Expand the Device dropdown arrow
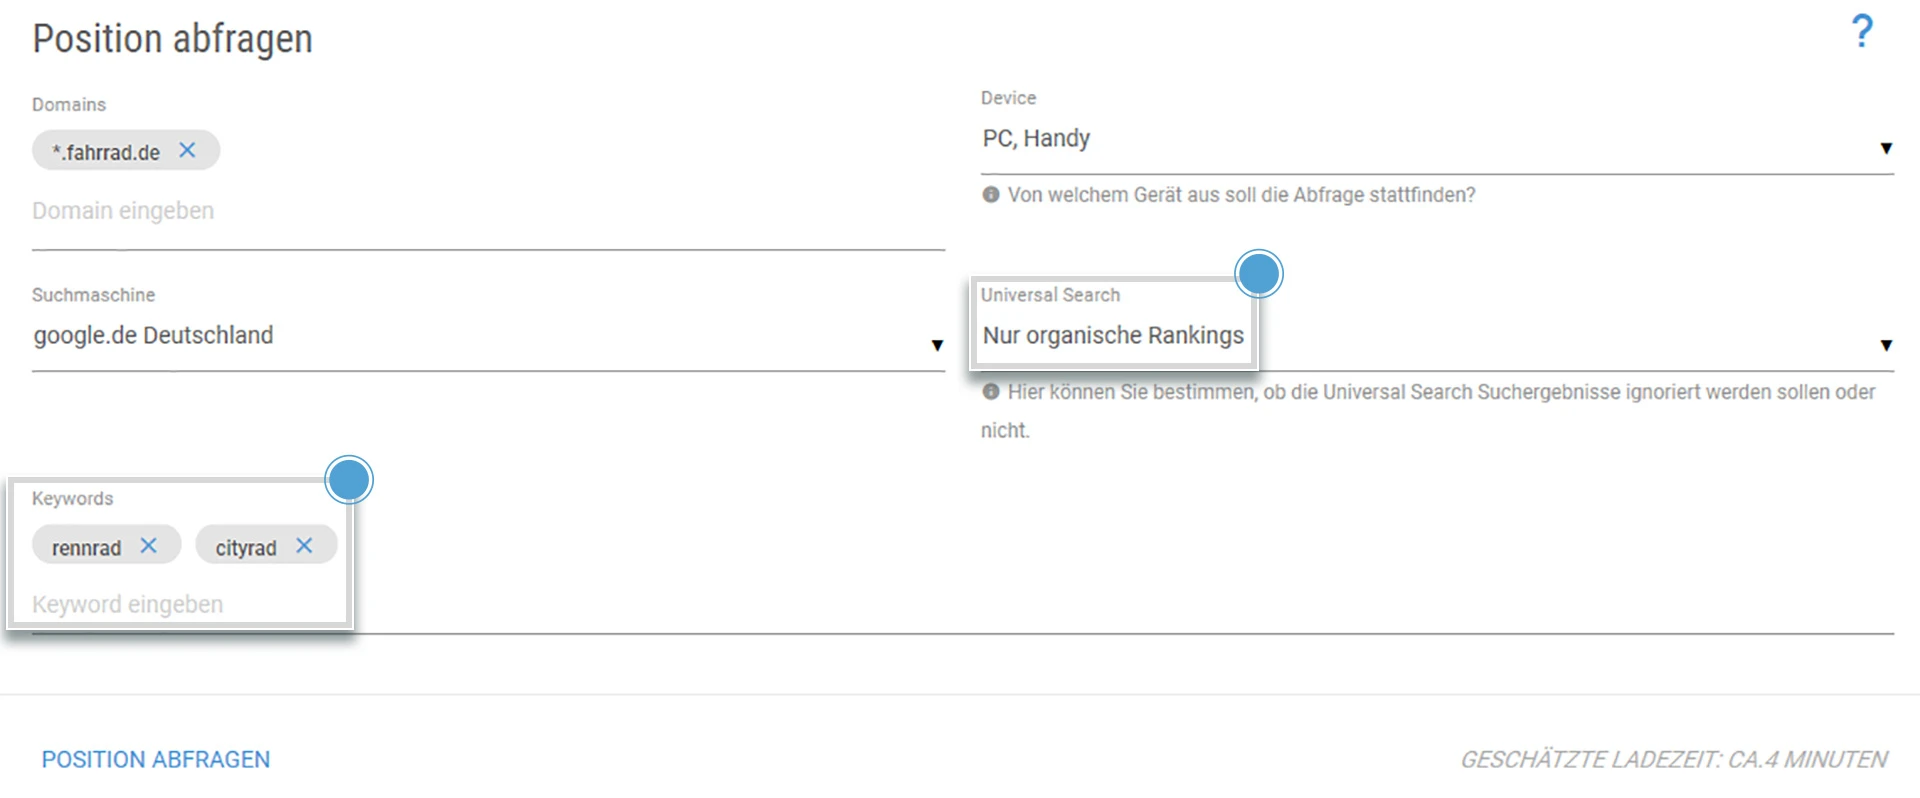Viewport: 1920px width, 798px height. 1885,149
